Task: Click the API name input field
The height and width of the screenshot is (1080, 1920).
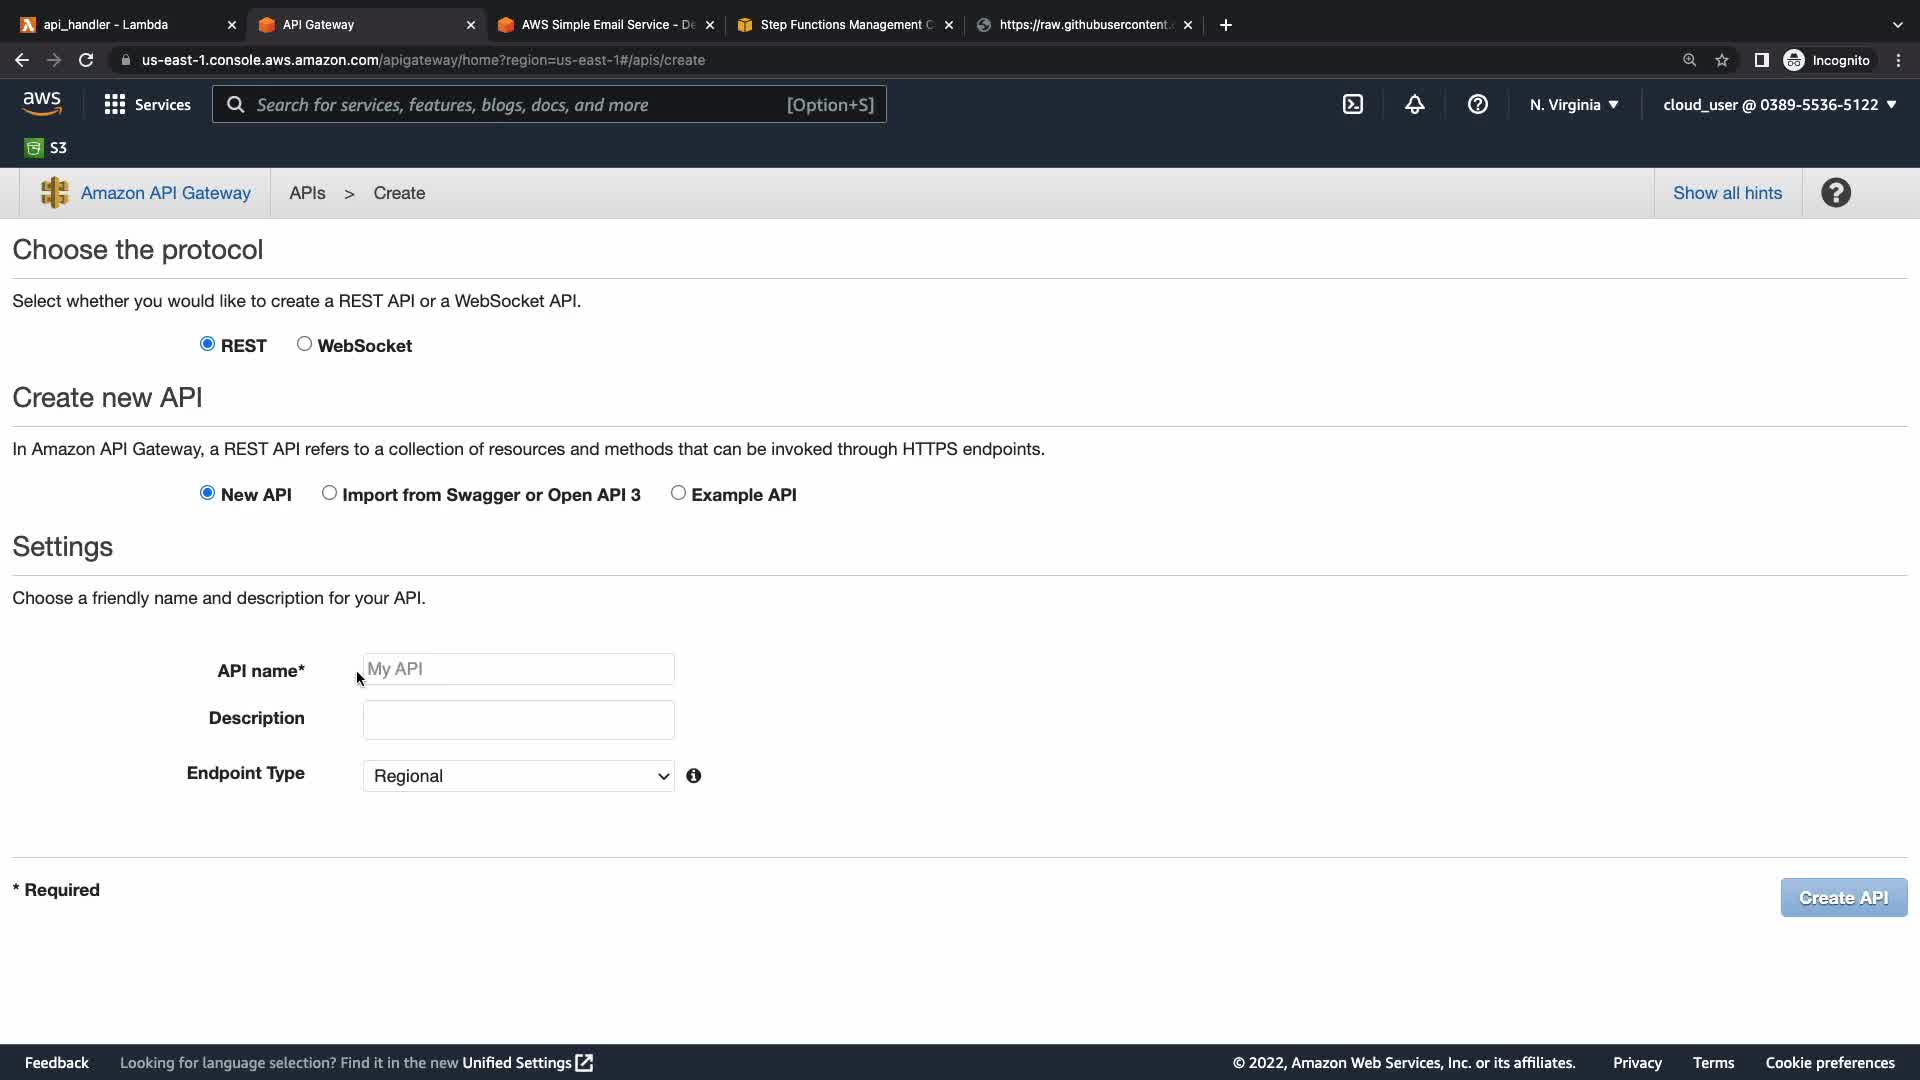Action: [518, 669]
